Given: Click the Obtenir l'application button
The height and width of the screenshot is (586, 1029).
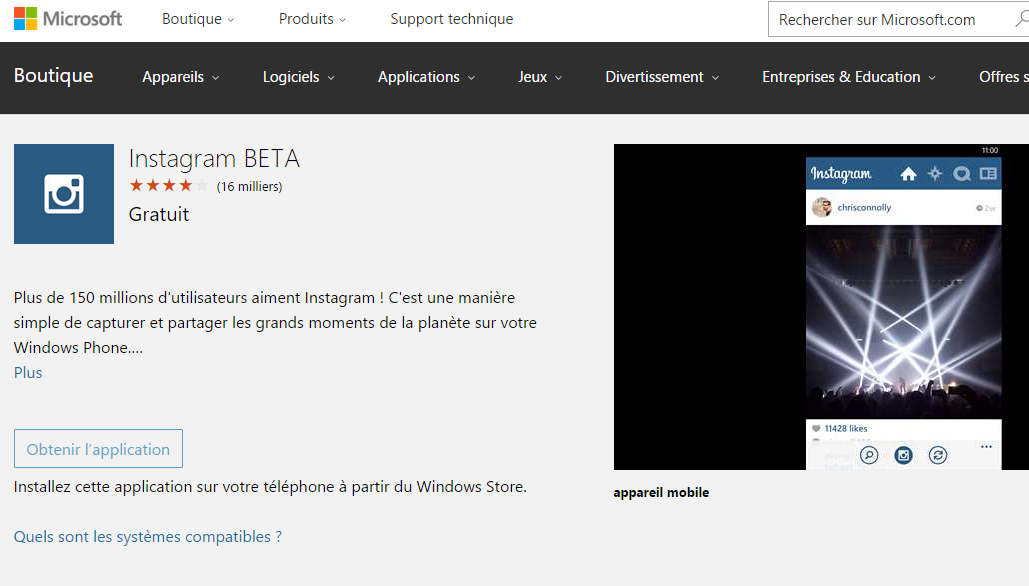Looking at the screenshot, I should 98,449.
